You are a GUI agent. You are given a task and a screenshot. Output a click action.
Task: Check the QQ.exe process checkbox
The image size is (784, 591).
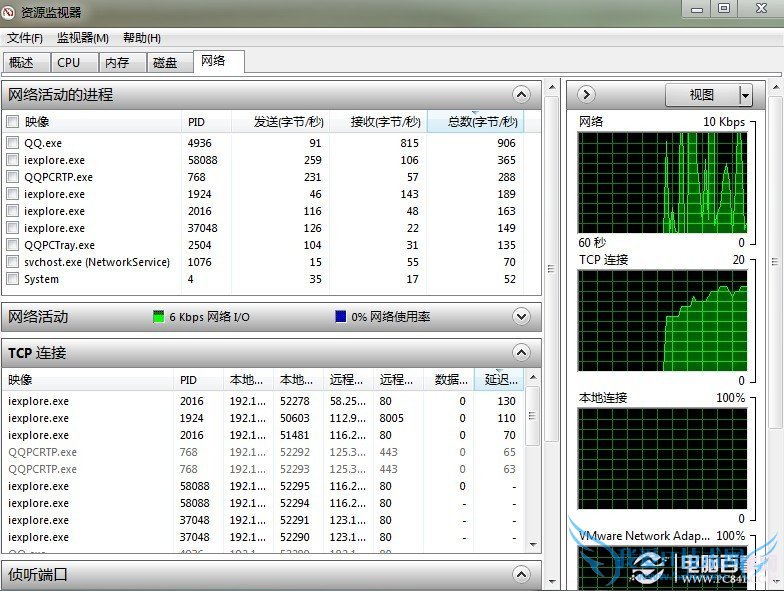coord(12,143)
